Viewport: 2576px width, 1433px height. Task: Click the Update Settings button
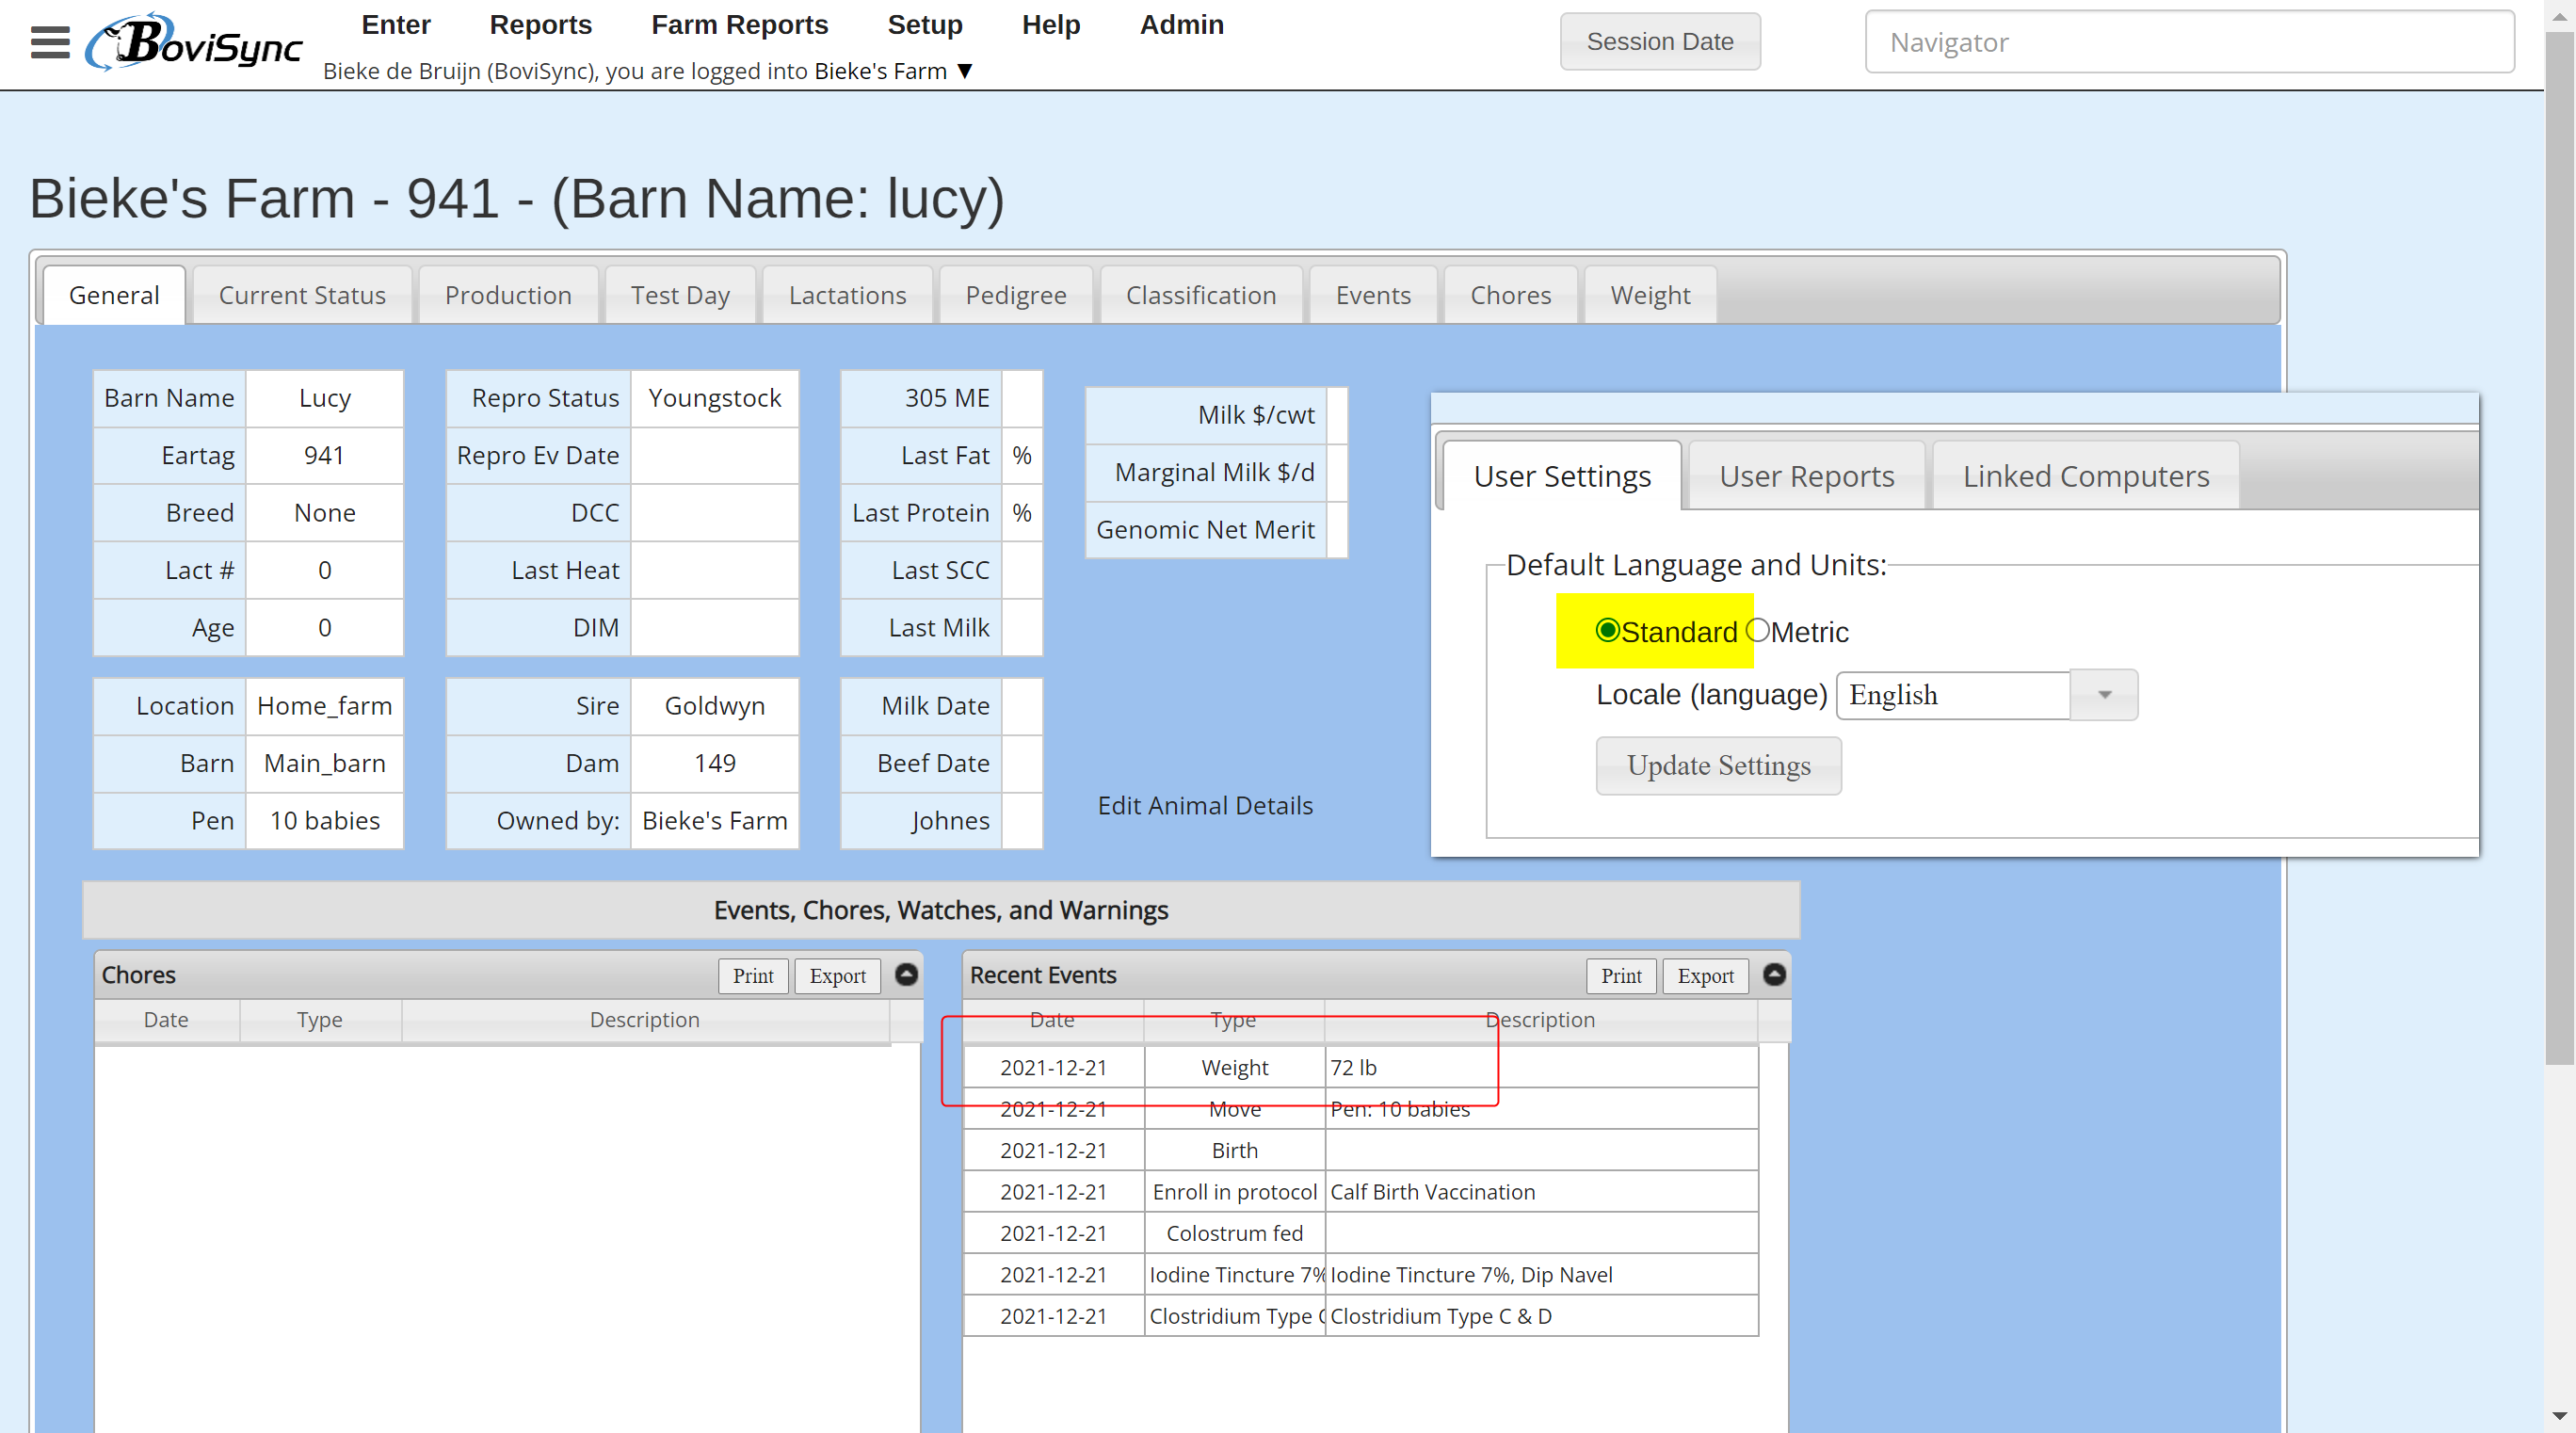(x=1718, y=765)
